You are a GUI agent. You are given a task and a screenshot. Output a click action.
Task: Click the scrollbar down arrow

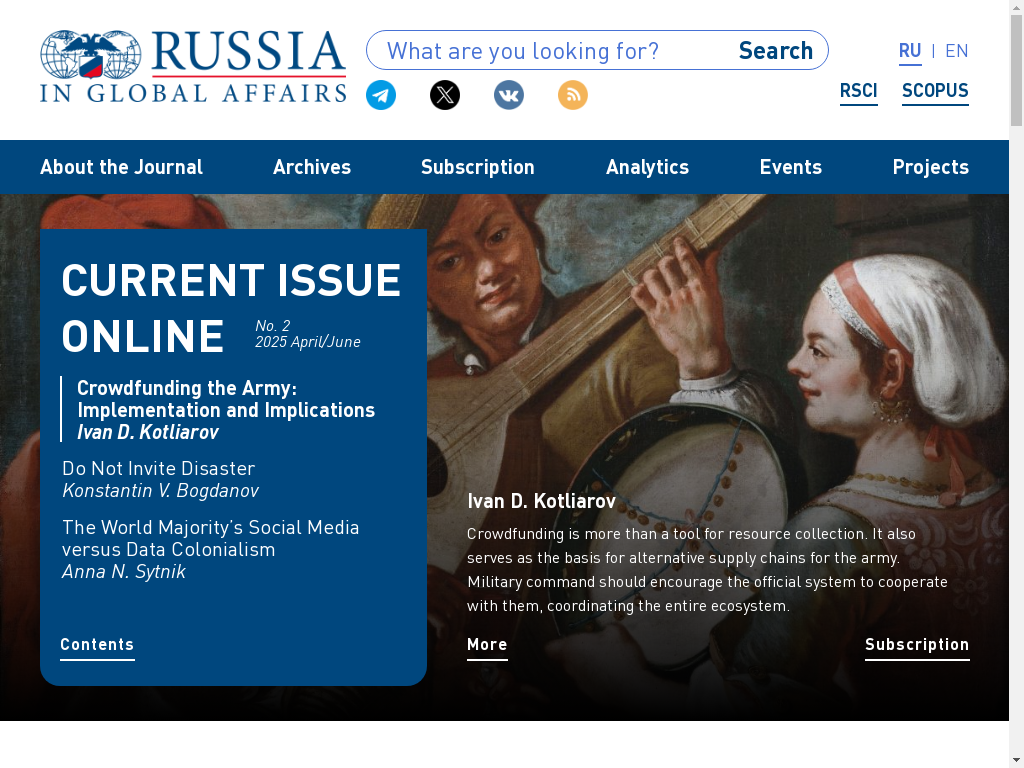click(x=1016, y=761)
